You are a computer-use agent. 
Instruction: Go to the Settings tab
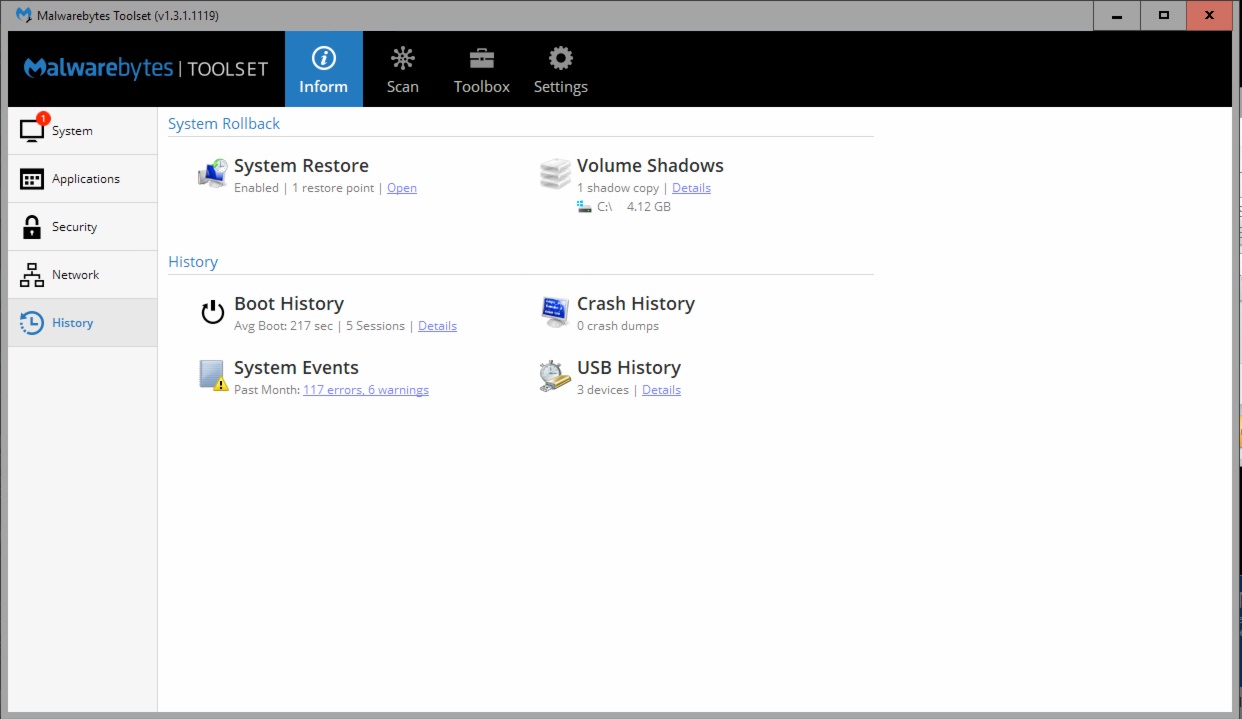point(560,69)
